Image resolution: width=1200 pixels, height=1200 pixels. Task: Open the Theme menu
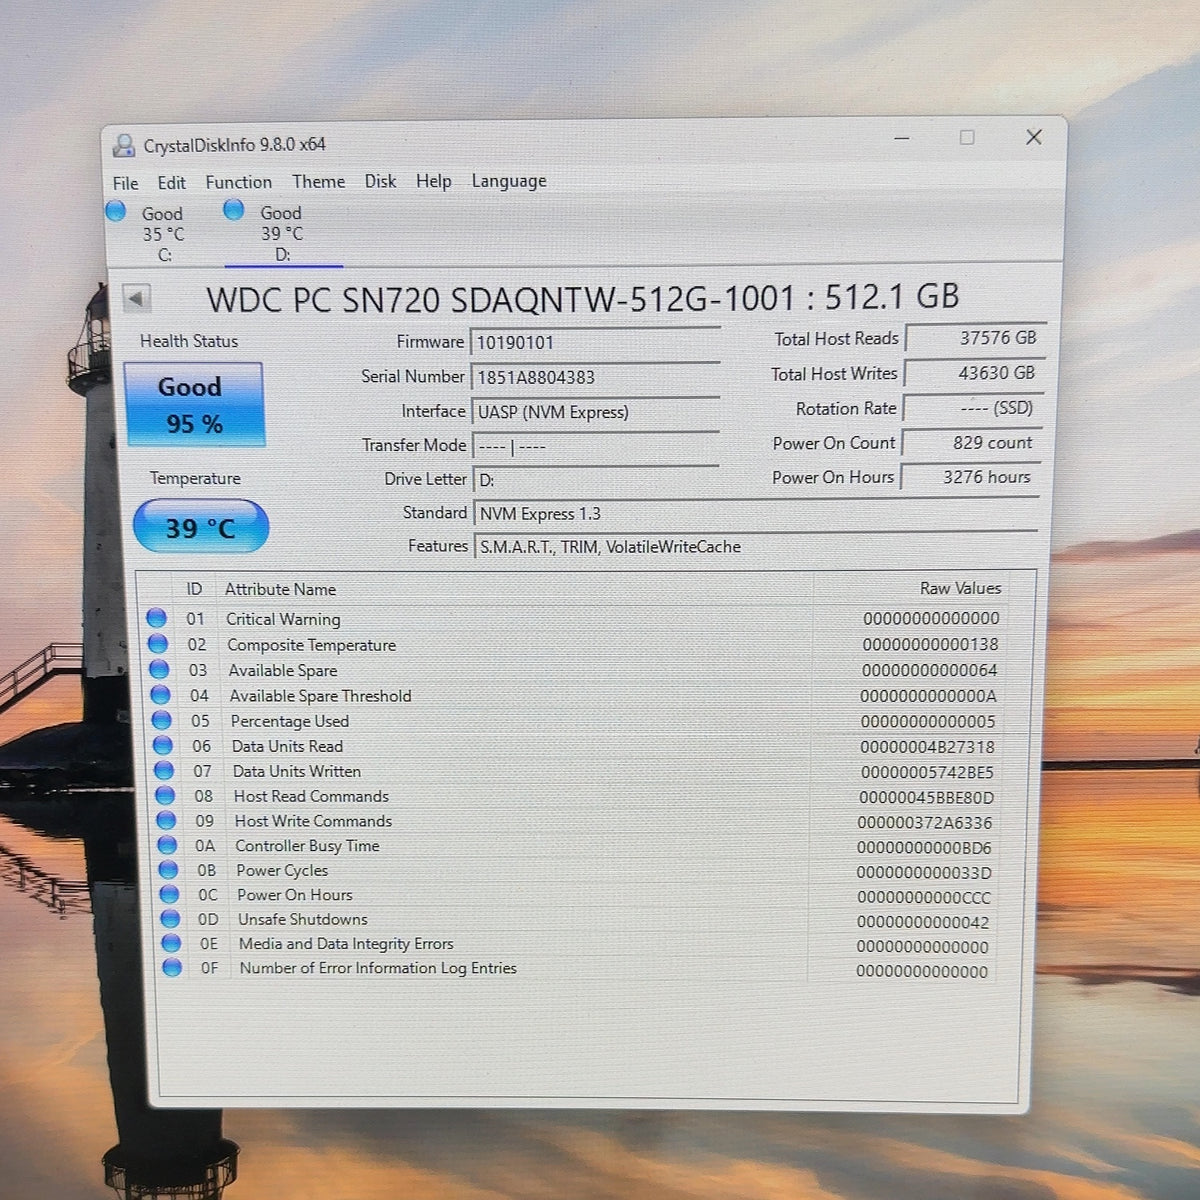(318, 182)
